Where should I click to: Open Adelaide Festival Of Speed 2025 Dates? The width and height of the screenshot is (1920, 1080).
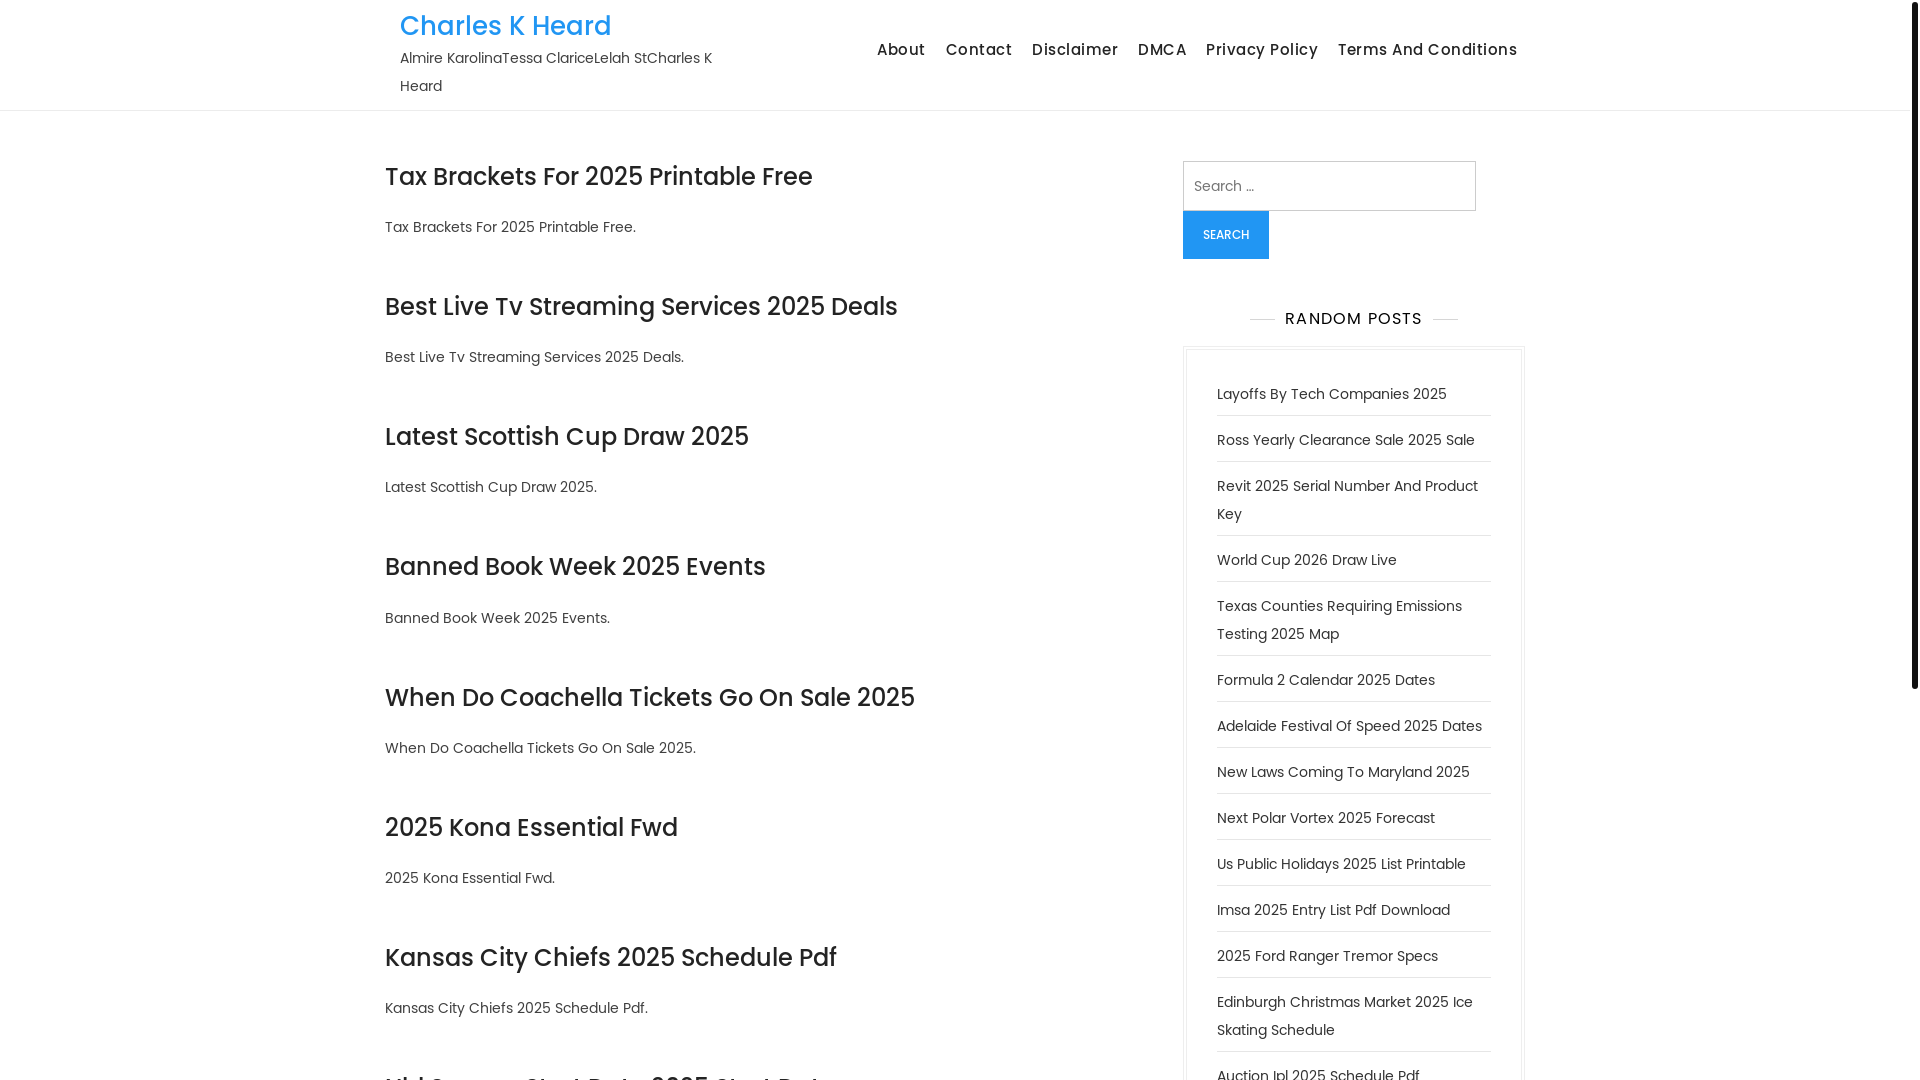pyautogui.click(x=1349, y=726)
